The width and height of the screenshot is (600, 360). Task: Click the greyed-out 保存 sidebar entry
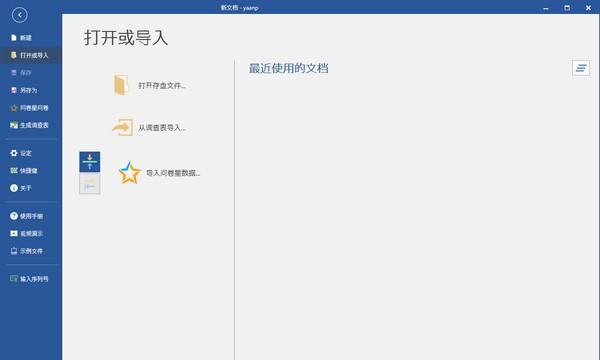coord(21,73)
